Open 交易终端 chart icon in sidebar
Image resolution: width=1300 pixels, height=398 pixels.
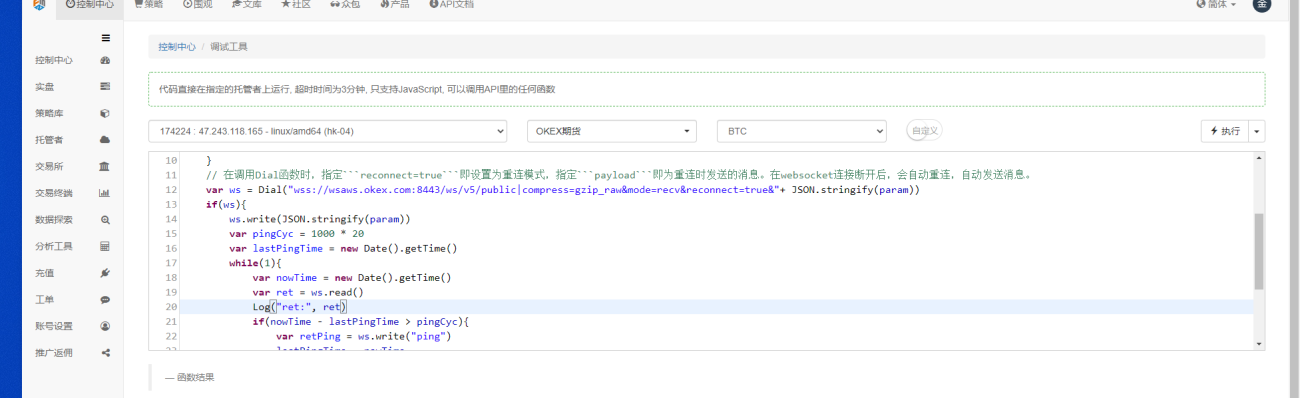[x=105, y=193]
